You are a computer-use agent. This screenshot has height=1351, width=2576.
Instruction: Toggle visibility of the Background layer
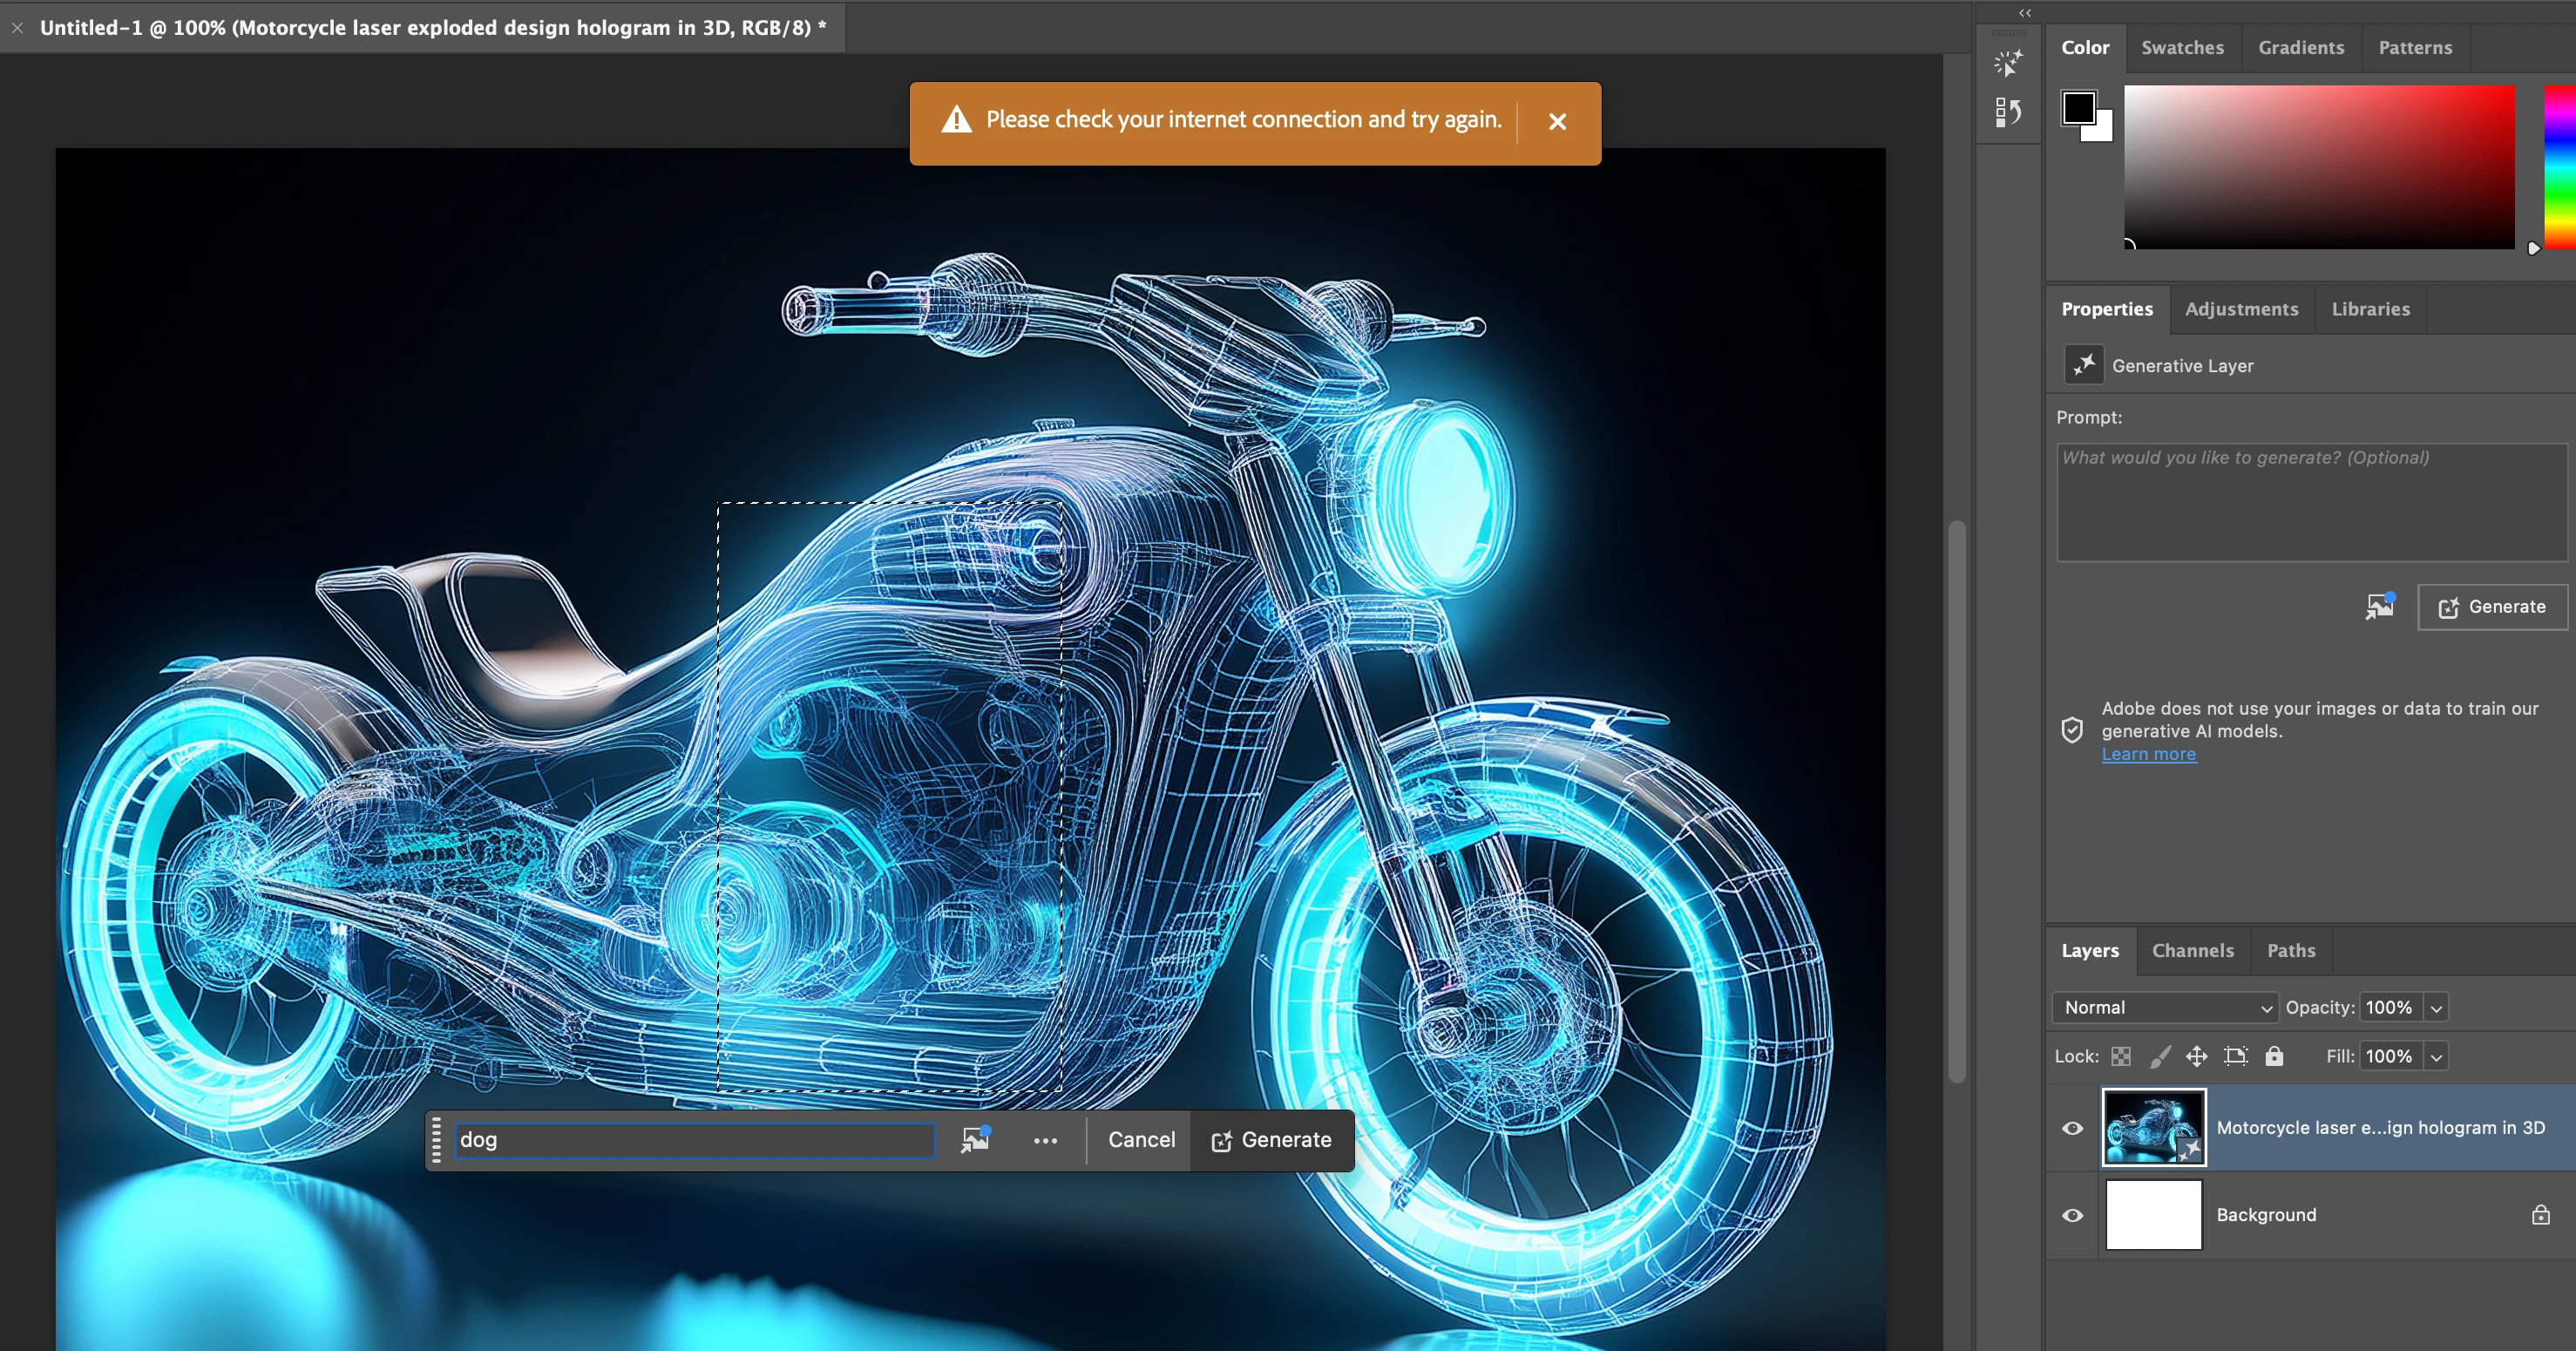(x=2073, y=1215)
